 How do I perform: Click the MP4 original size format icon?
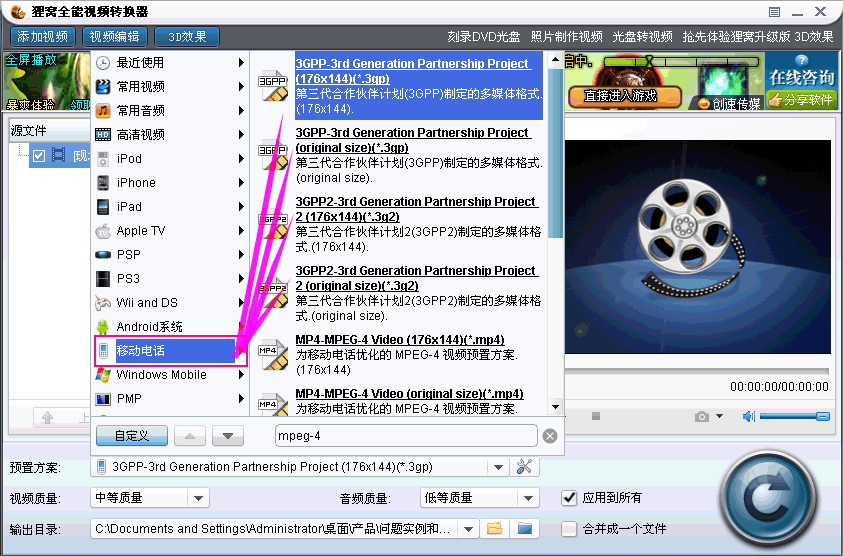[274, 404]
